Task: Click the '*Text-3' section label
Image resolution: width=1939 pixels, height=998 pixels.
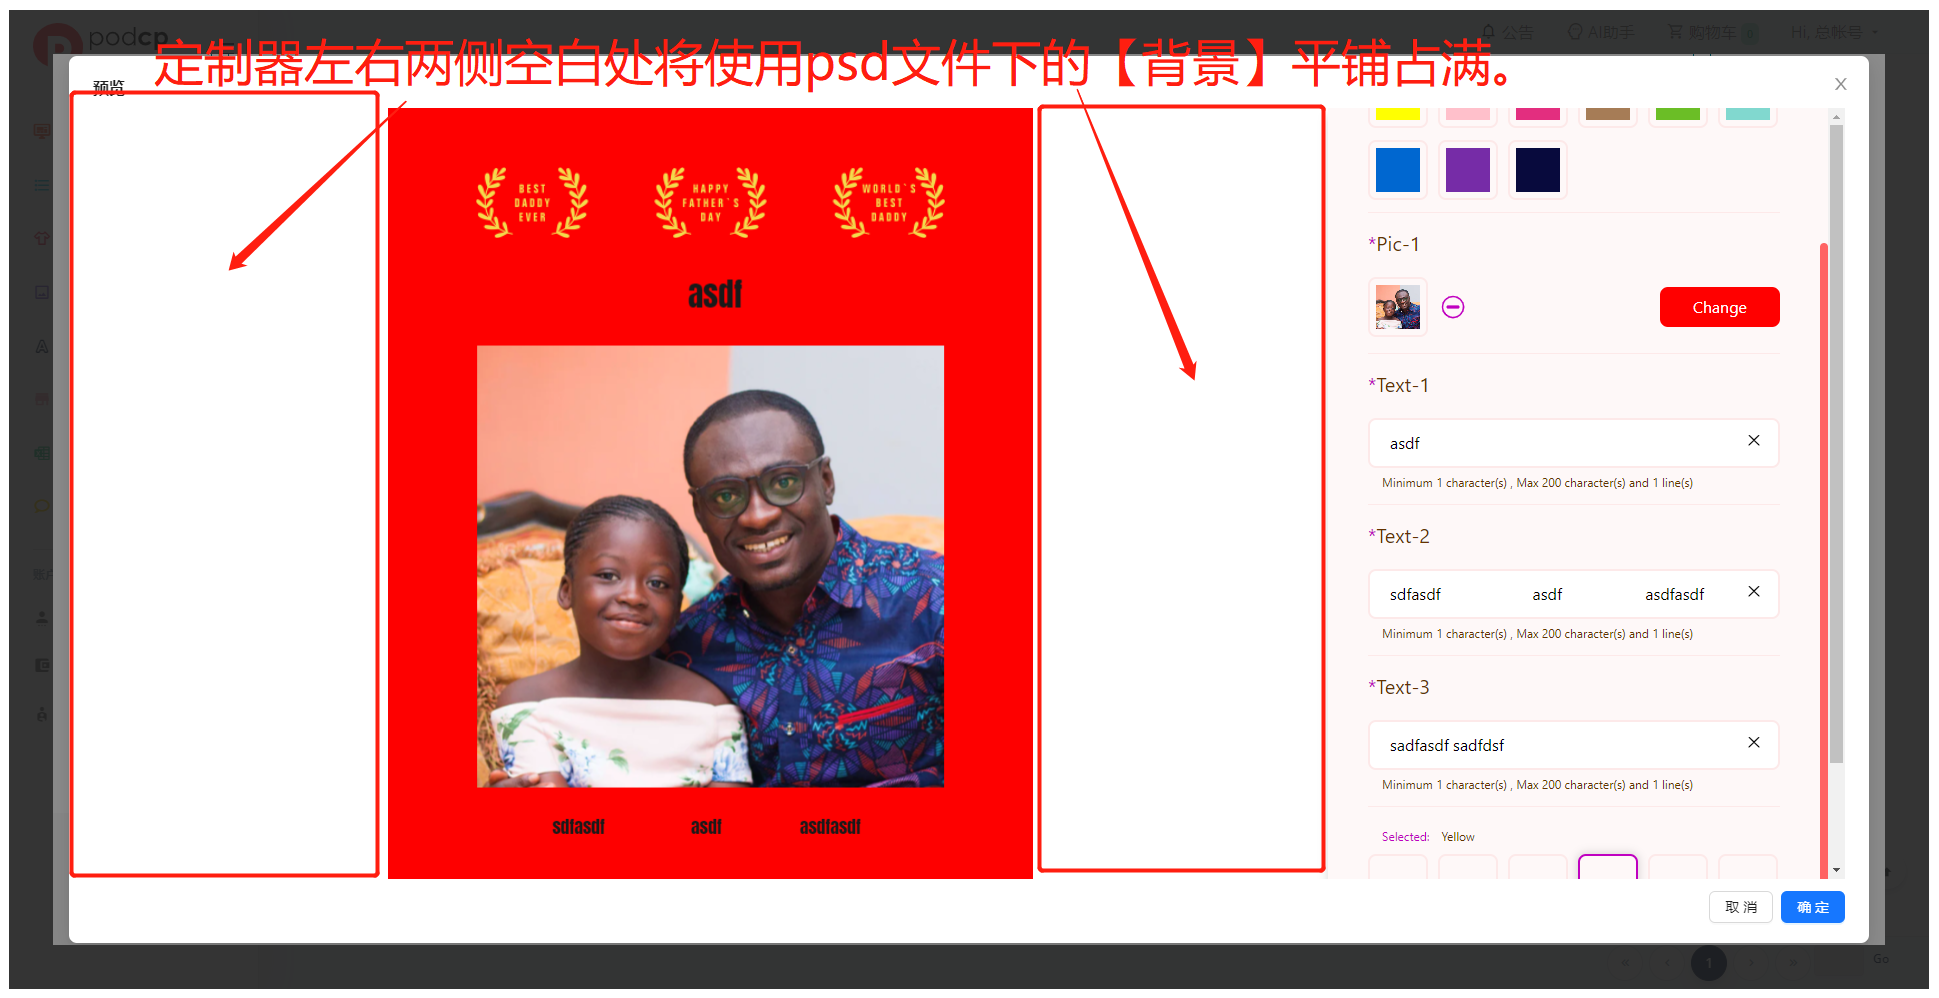Action: [x=1399, y=687]
